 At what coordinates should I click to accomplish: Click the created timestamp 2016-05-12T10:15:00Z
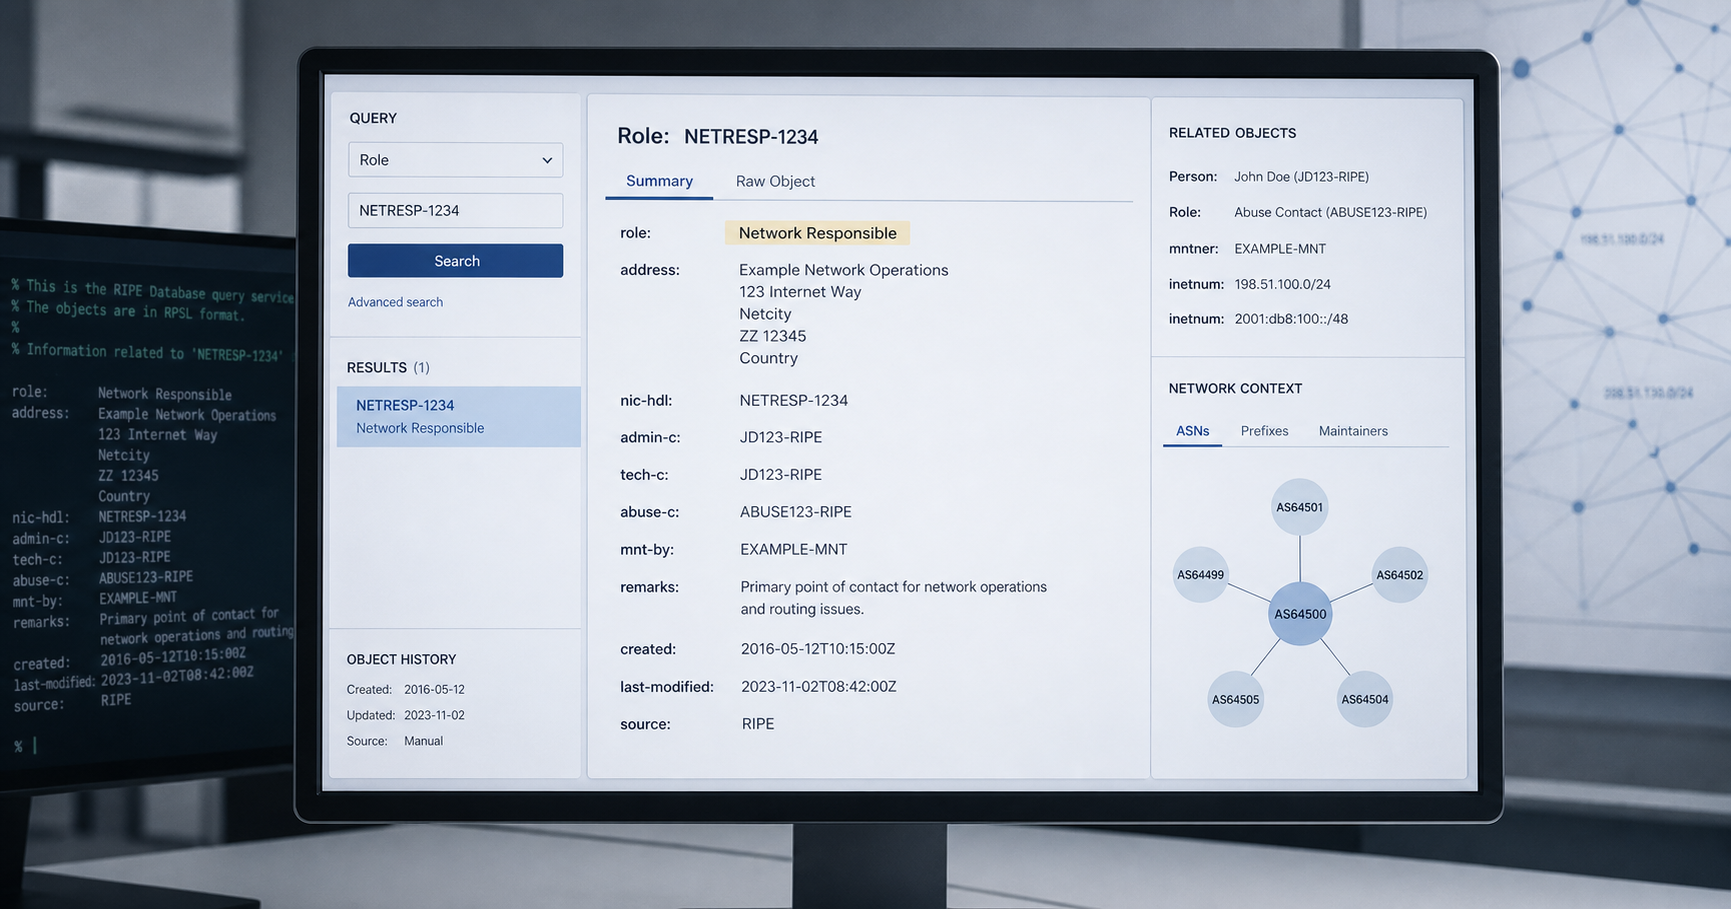click(x=817, y=649)
